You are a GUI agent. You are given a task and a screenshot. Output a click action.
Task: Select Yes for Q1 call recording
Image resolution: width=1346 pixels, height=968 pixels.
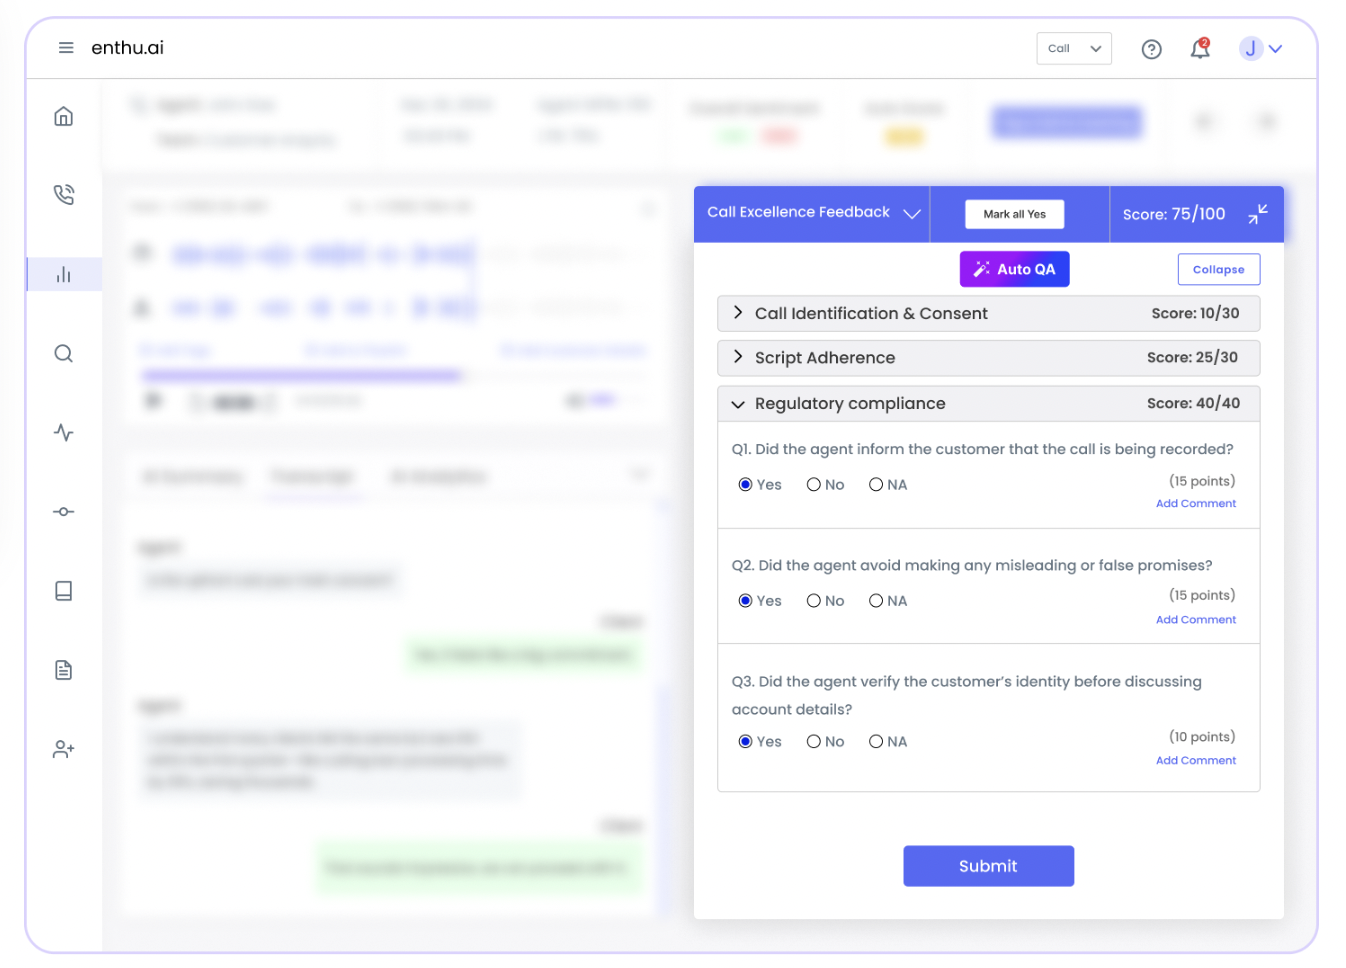[x=745, y=485]
